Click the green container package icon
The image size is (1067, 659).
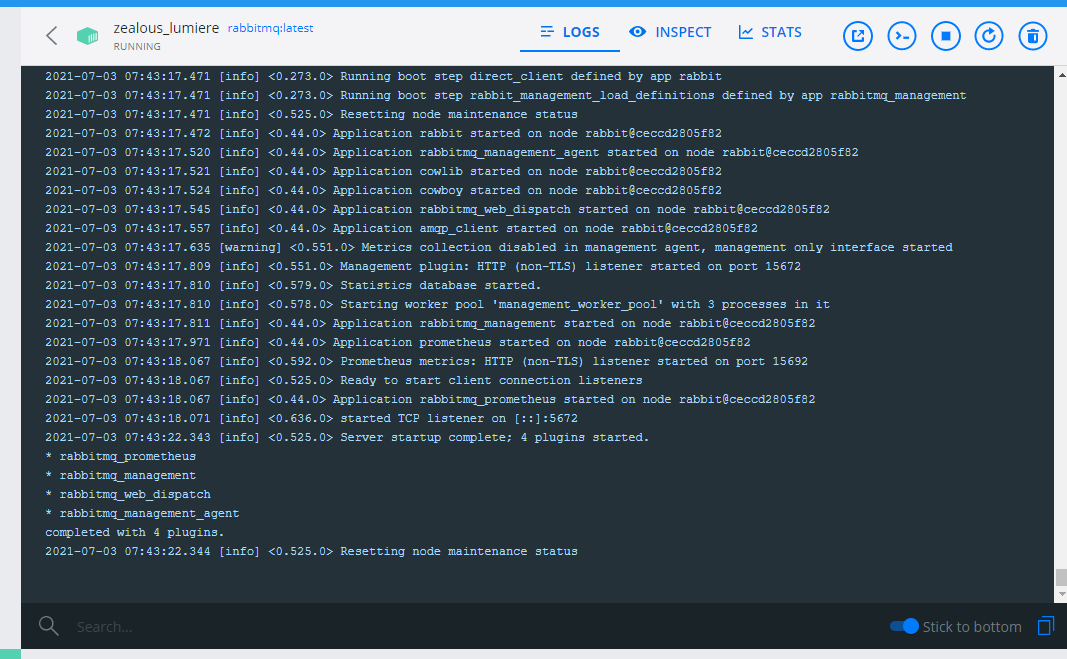click(x=87, y=35)
